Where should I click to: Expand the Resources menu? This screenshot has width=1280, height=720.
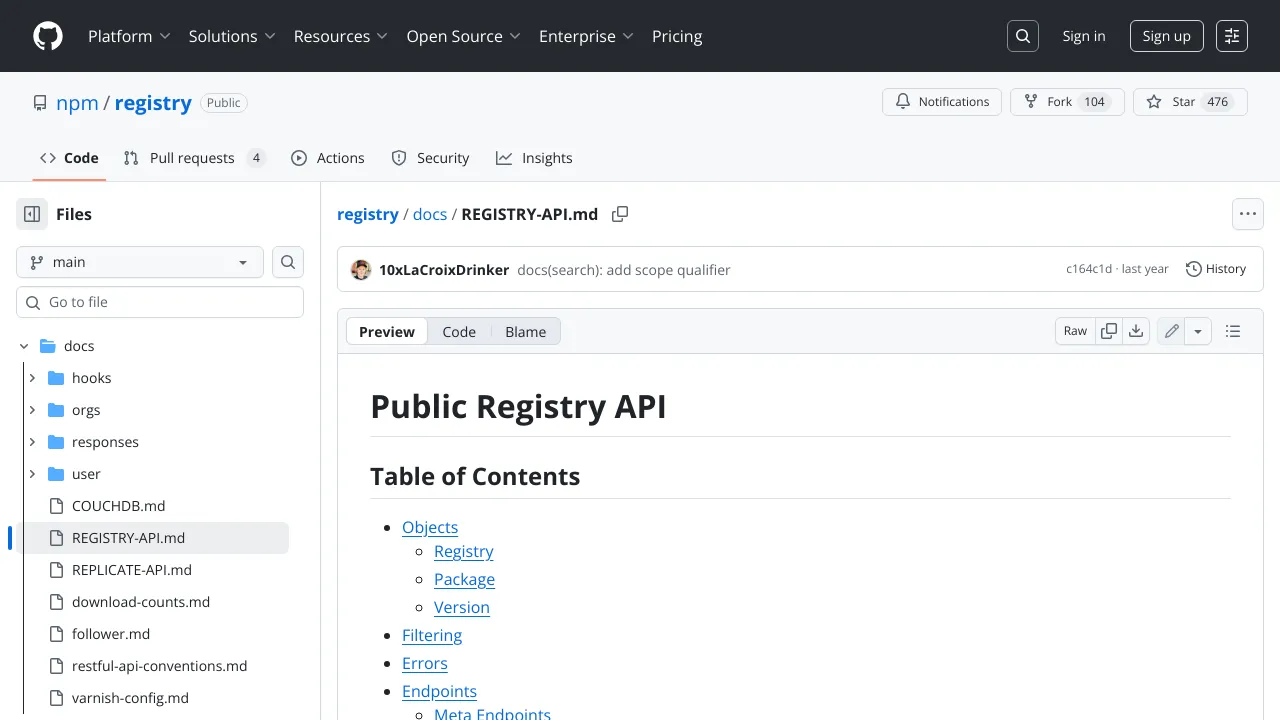[x=340, y=36]
